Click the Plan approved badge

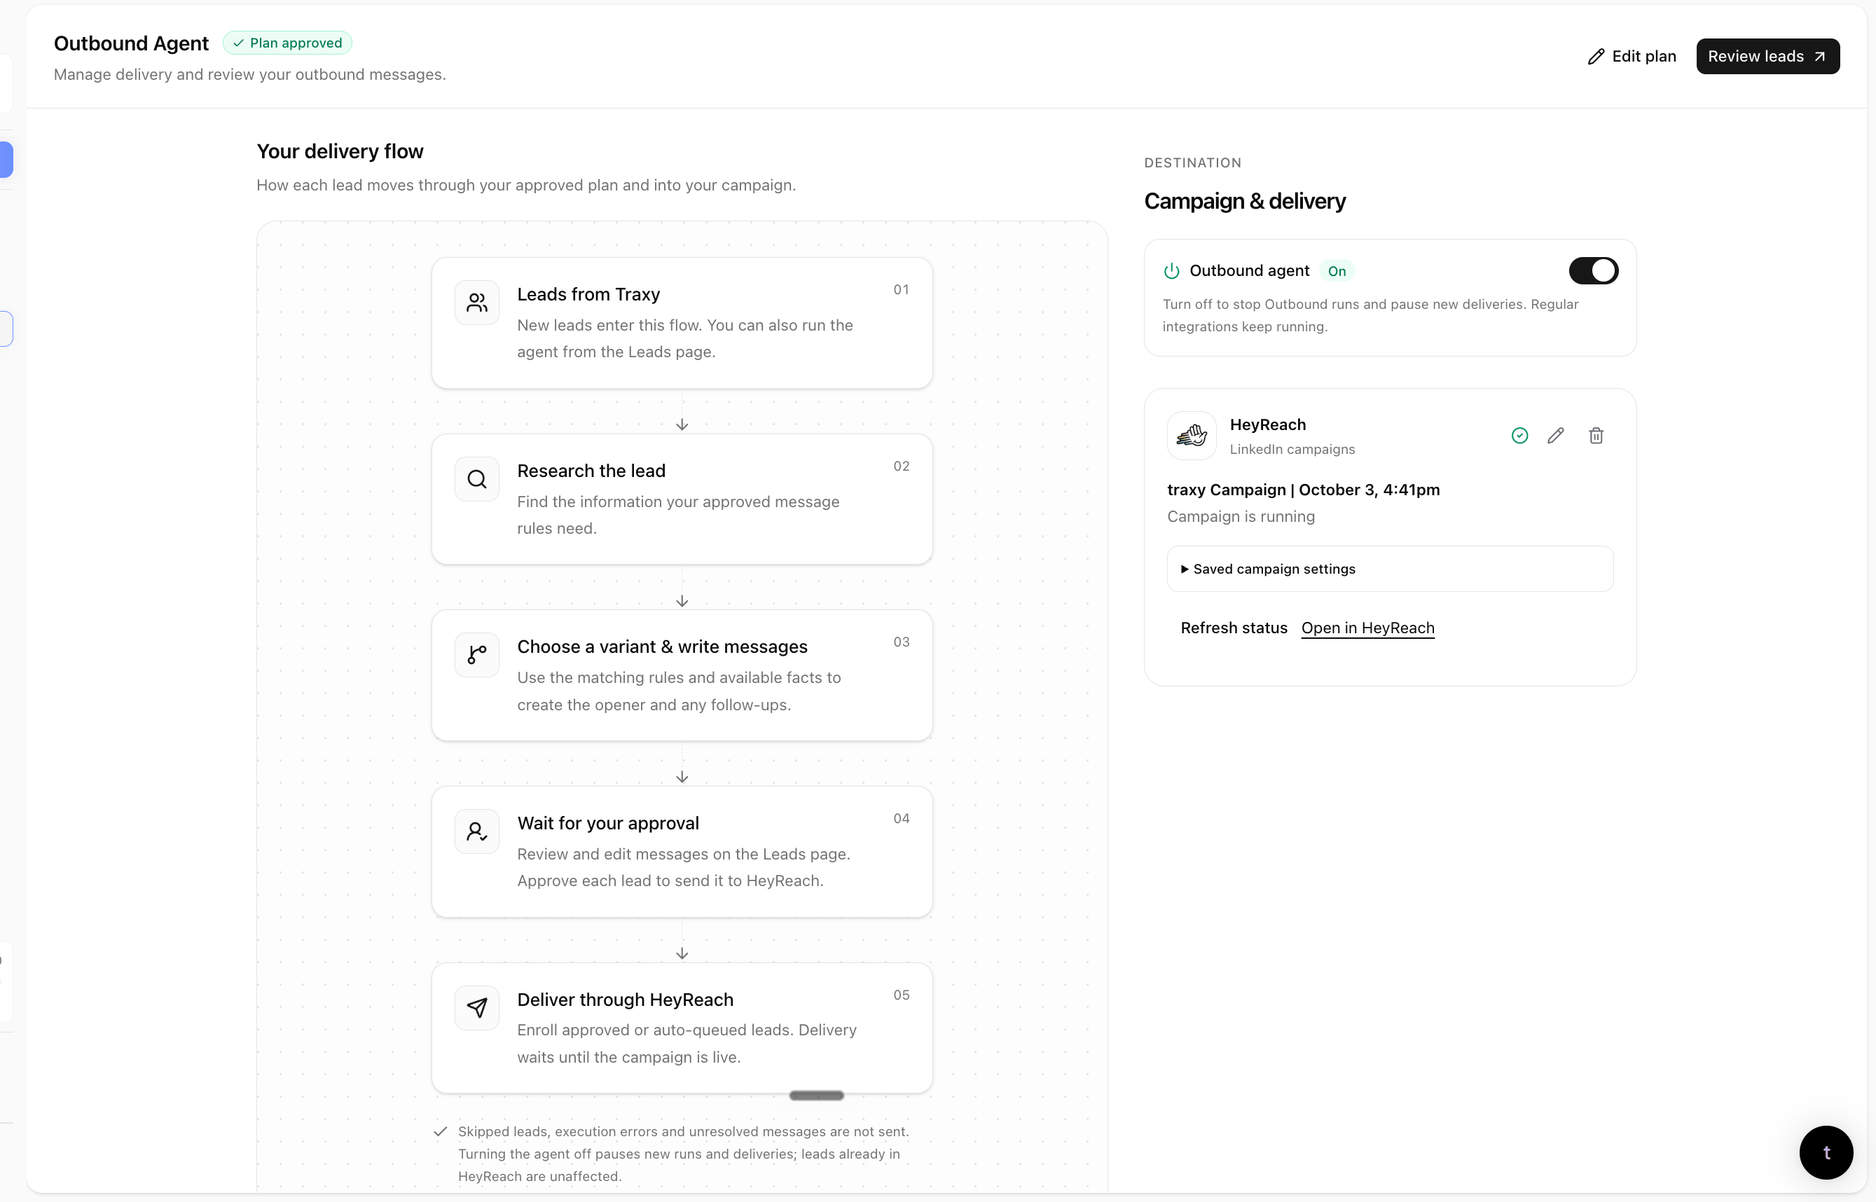287,43
